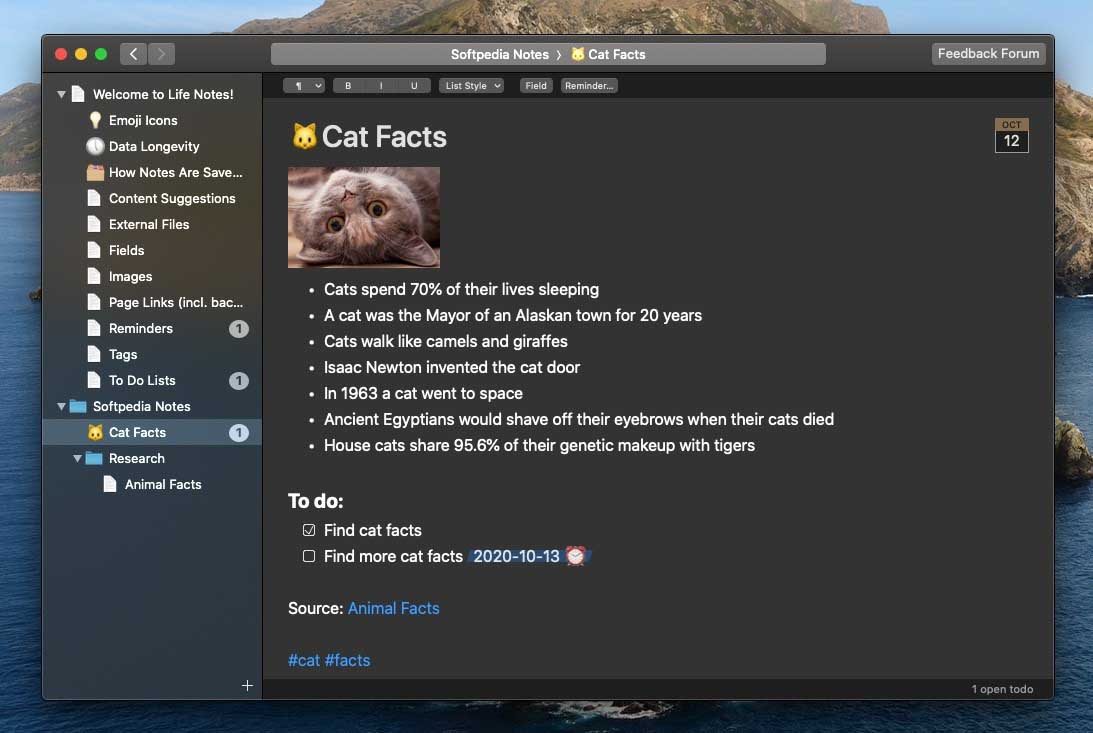Open the Emoji Icons note
The image size is (1093, 733).
[152, 121]
